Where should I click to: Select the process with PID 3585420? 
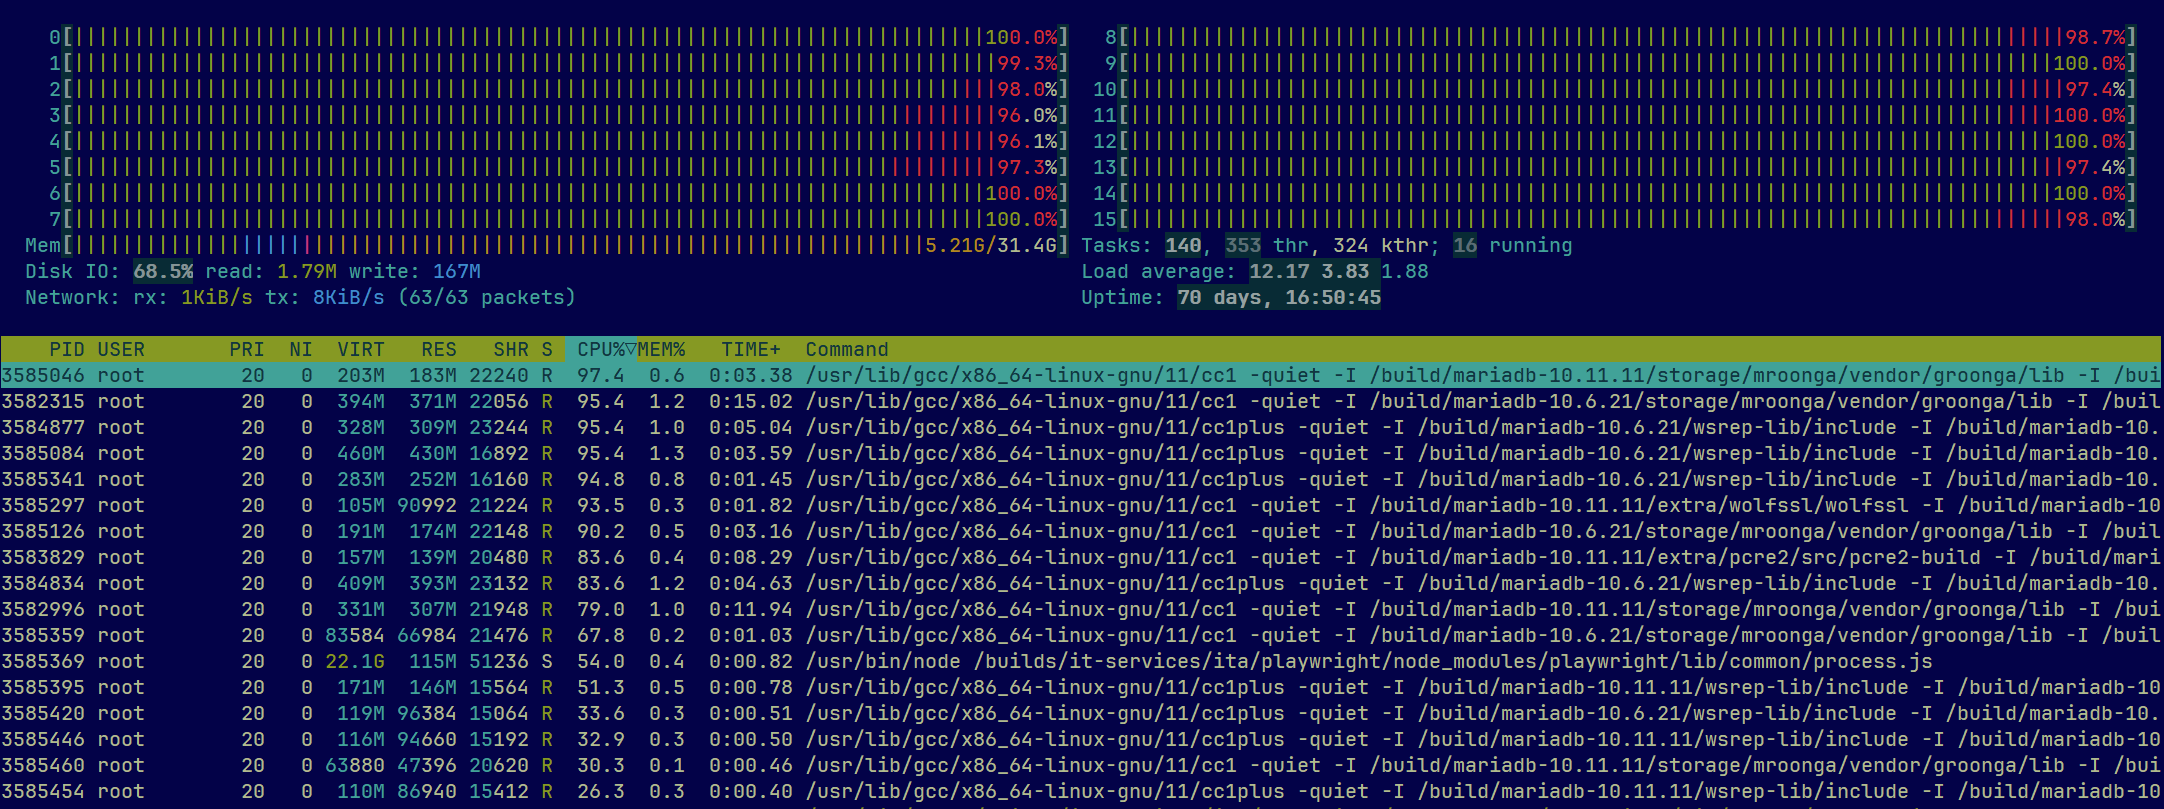click(x=1081, y=713)
